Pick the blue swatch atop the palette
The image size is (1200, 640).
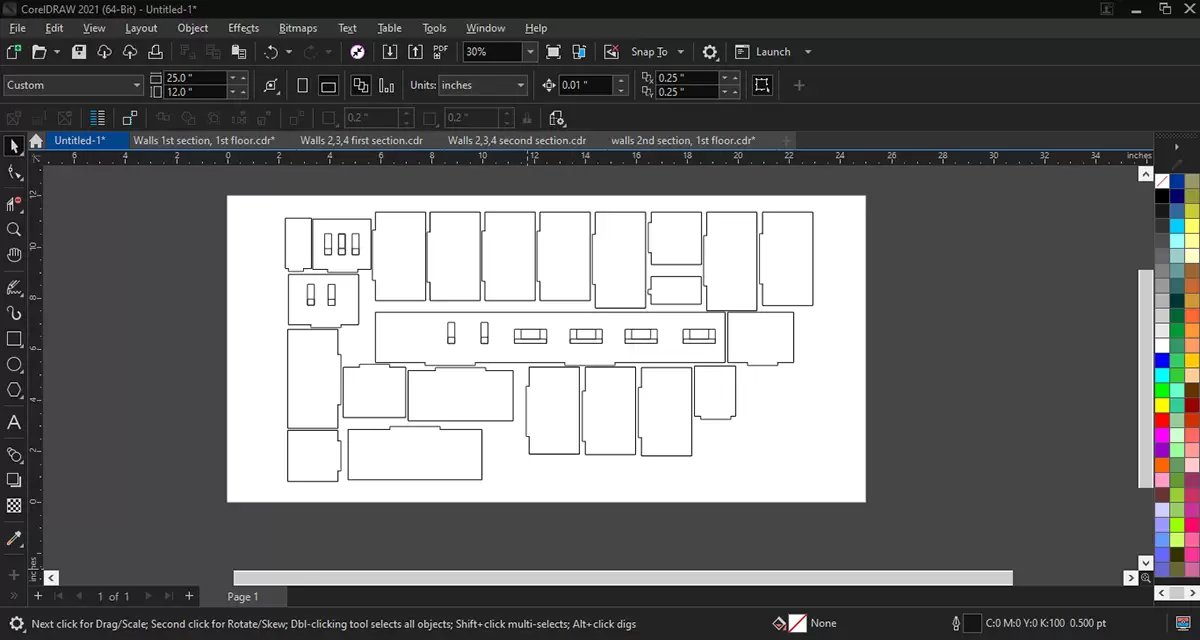[1177, 181]
